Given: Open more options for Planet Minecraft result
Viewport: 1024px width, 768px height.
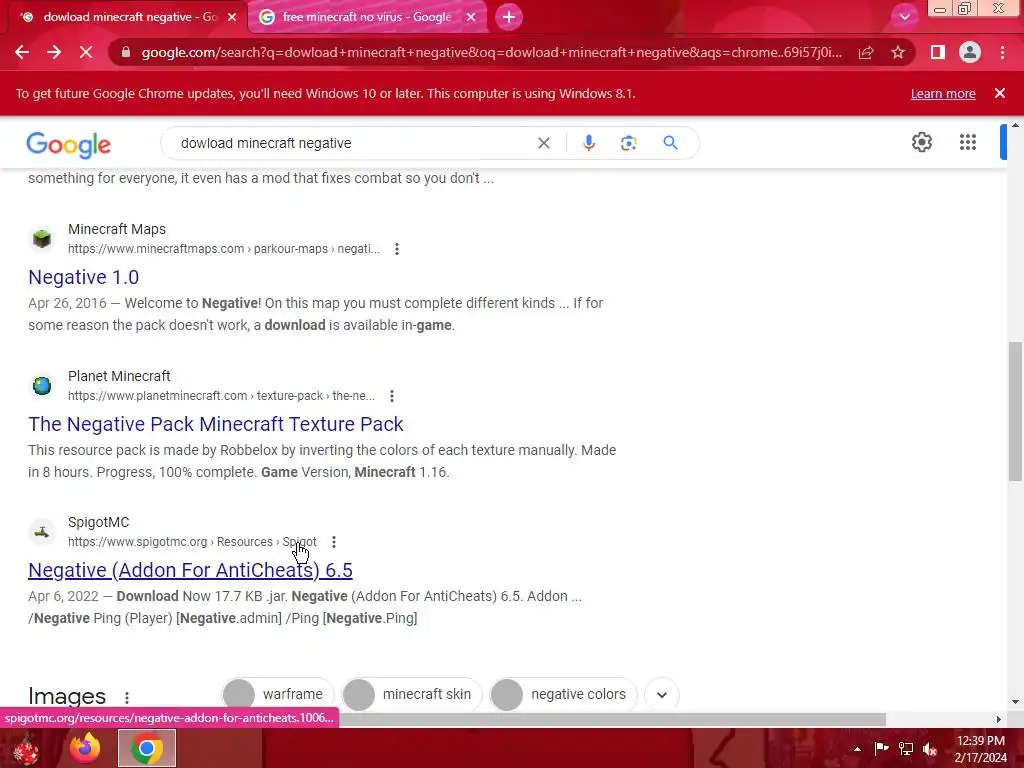Looking at the screenshot, I should tap(391, 396).
